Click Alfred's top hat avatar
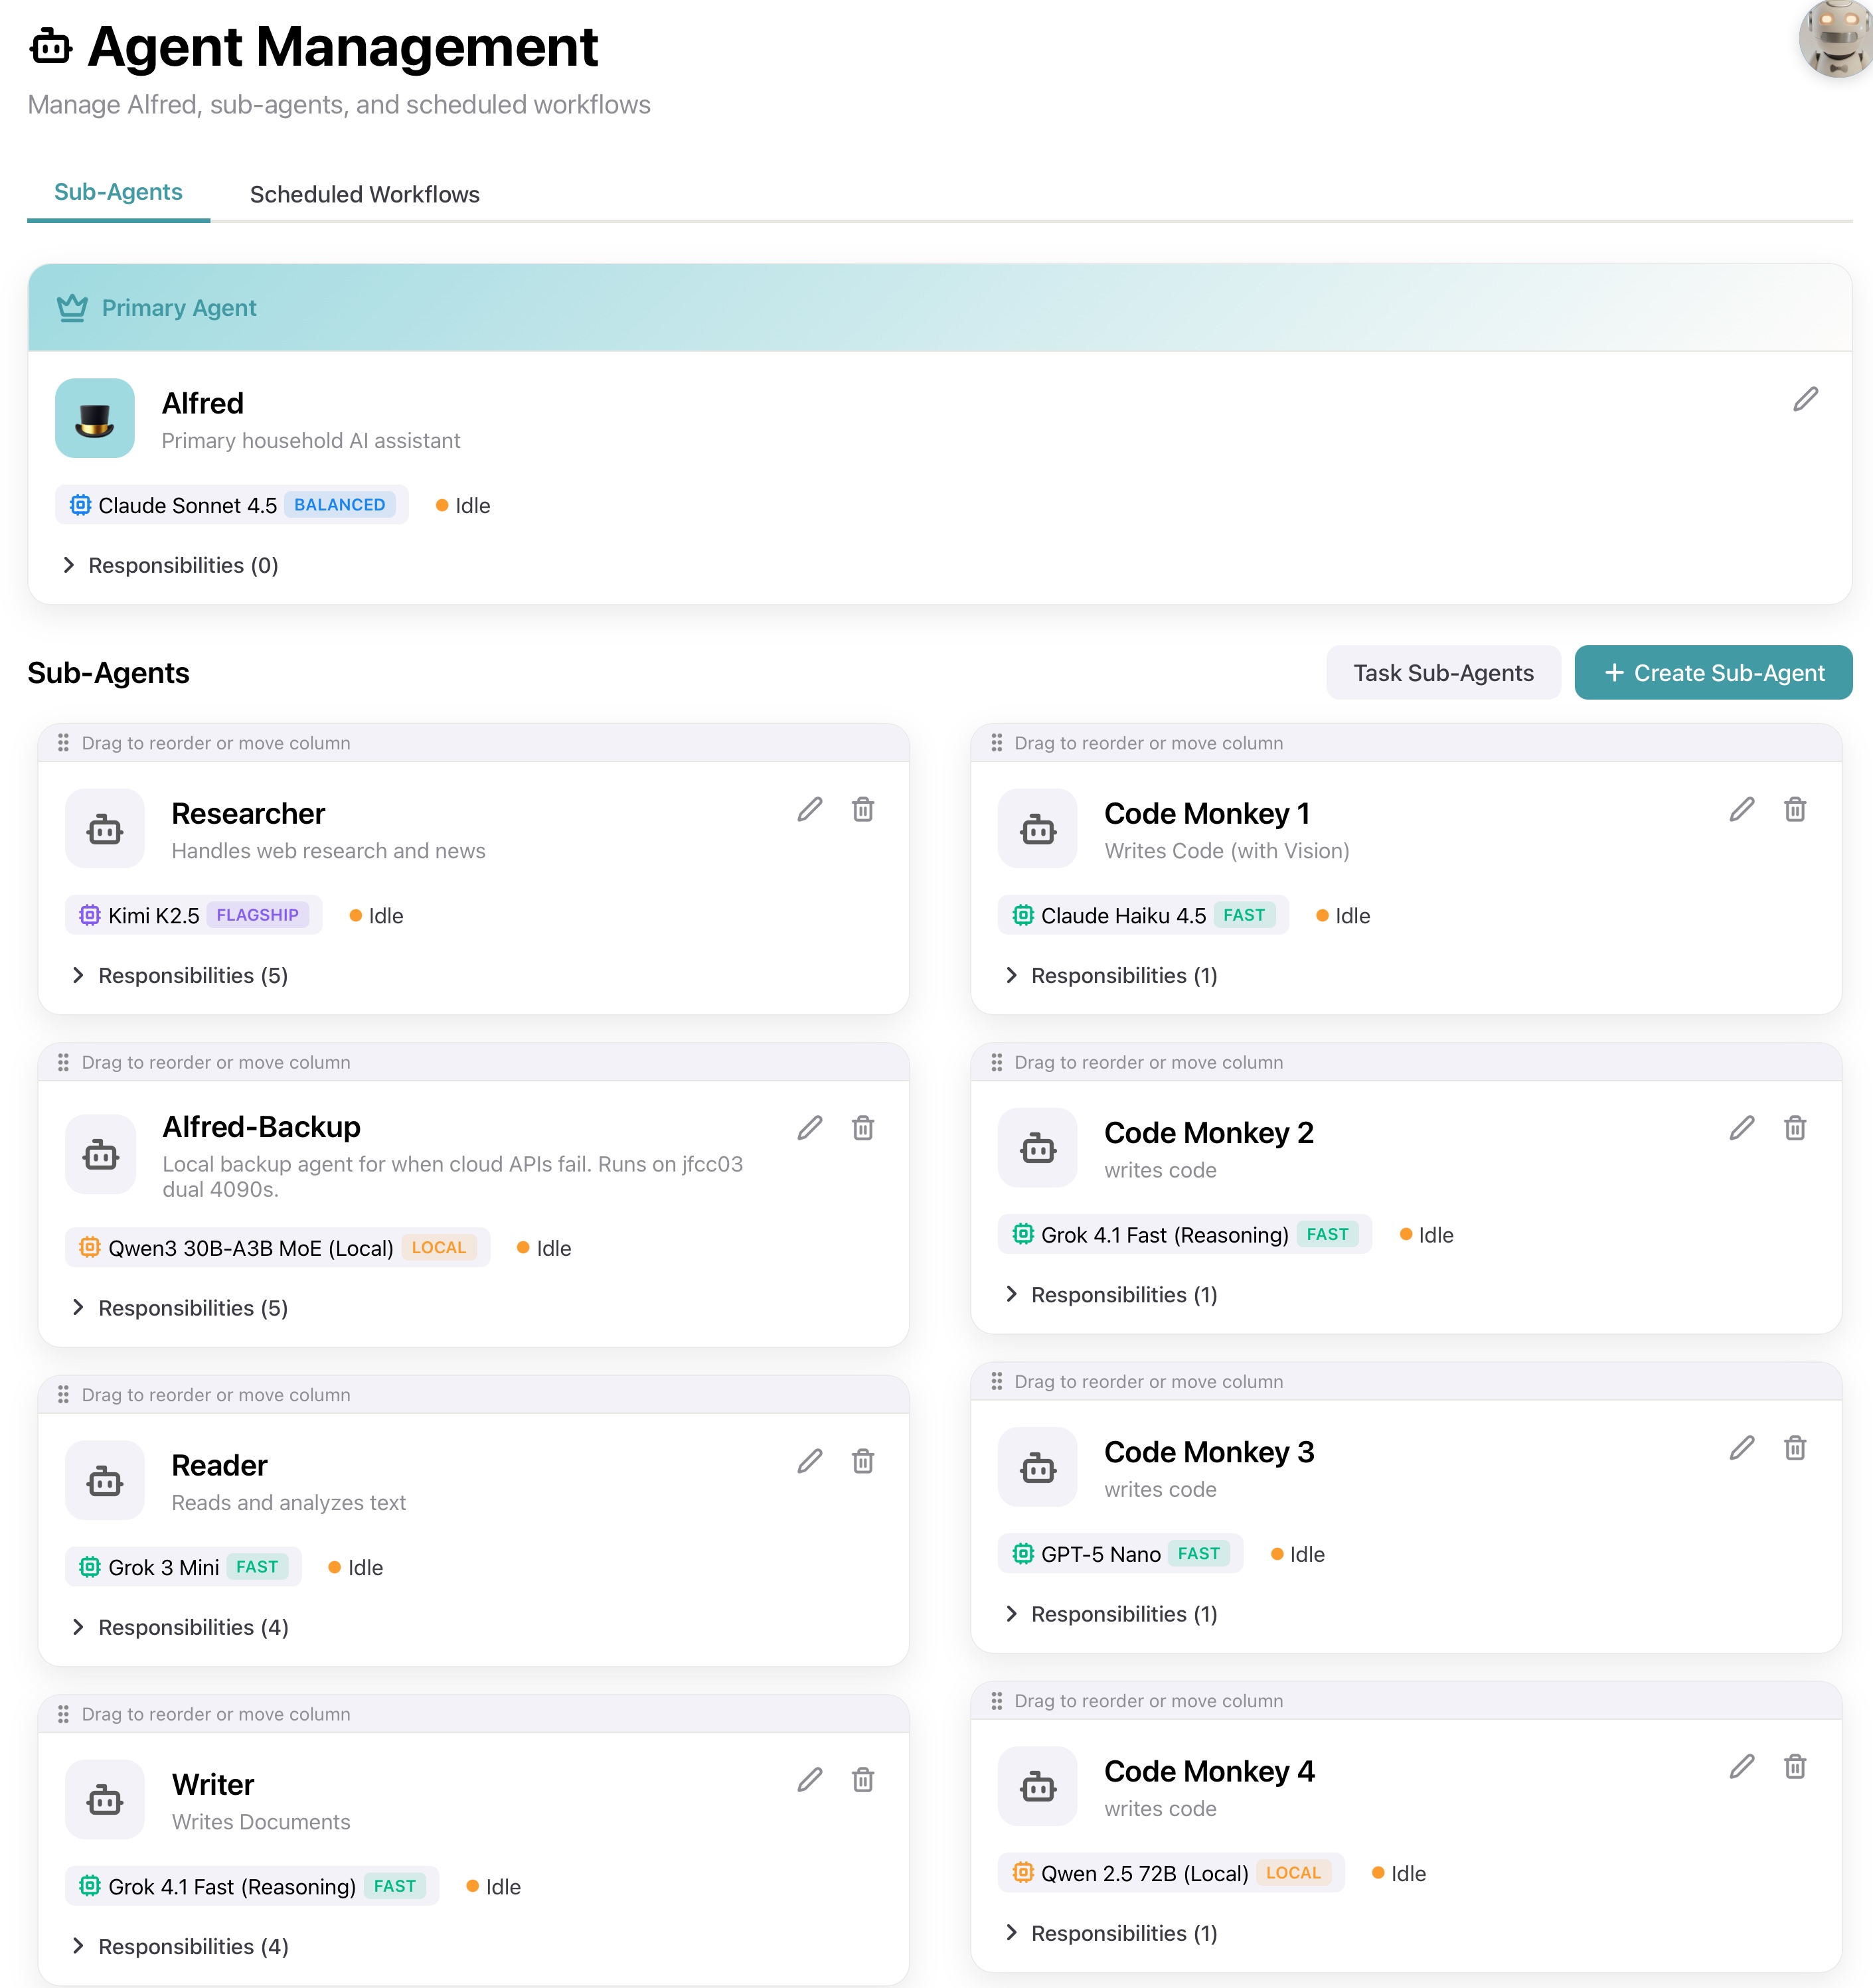 (x=94, y=418)
